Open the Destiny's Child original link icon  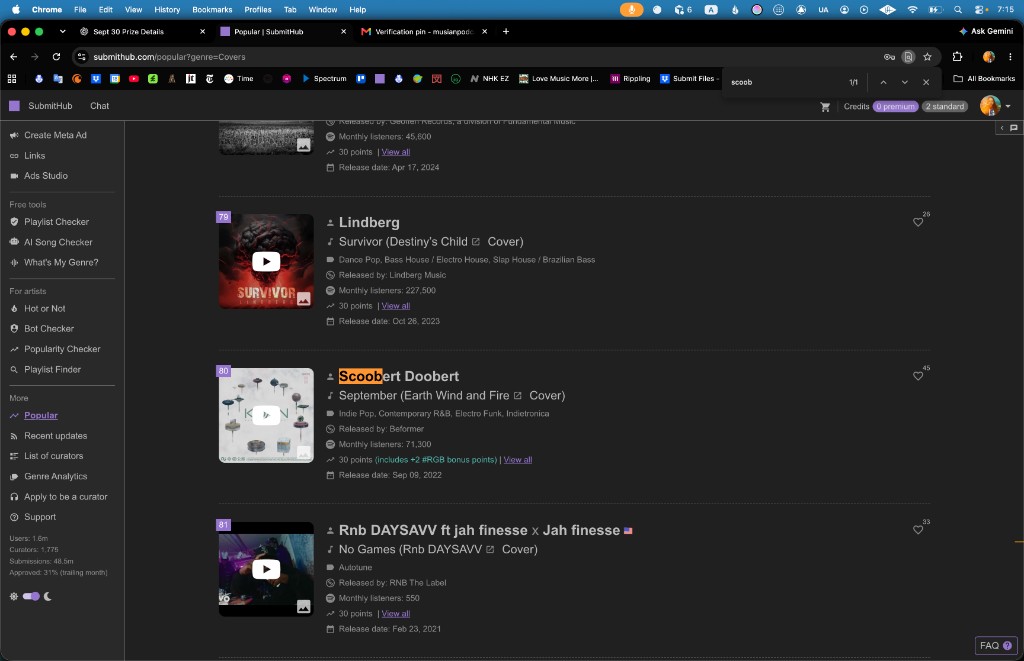(x=475, y=242)
